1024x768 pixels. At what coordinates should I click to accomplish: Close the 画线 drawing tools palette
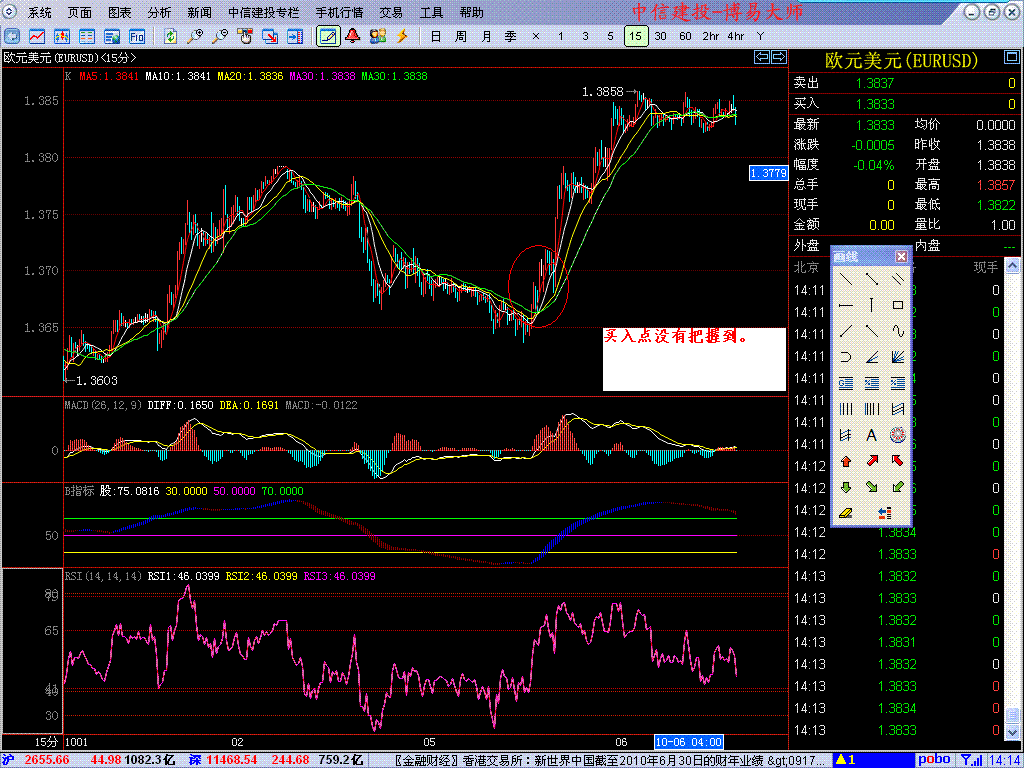[x=901, y=257]
